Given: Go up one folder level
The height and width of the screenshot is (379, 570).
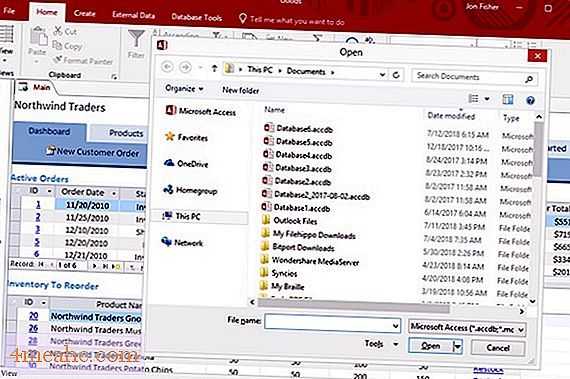Looking at the screenshot, I should coord(214,68).
